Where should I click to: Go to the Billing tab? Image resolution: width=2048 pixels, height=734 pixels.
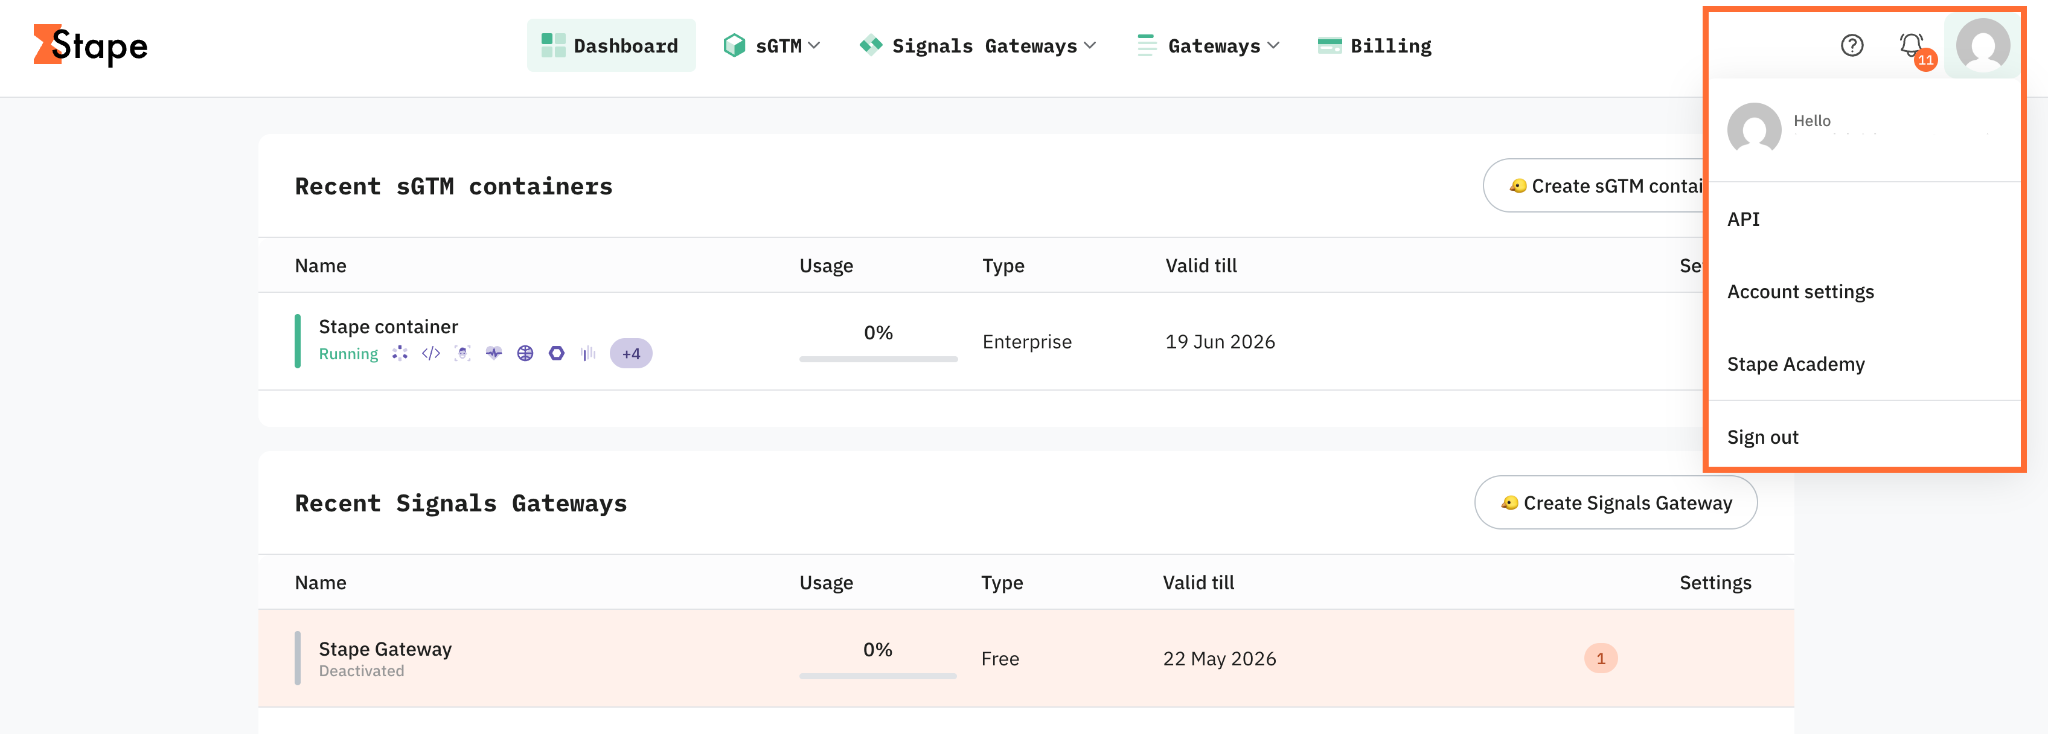point(1375,45)
